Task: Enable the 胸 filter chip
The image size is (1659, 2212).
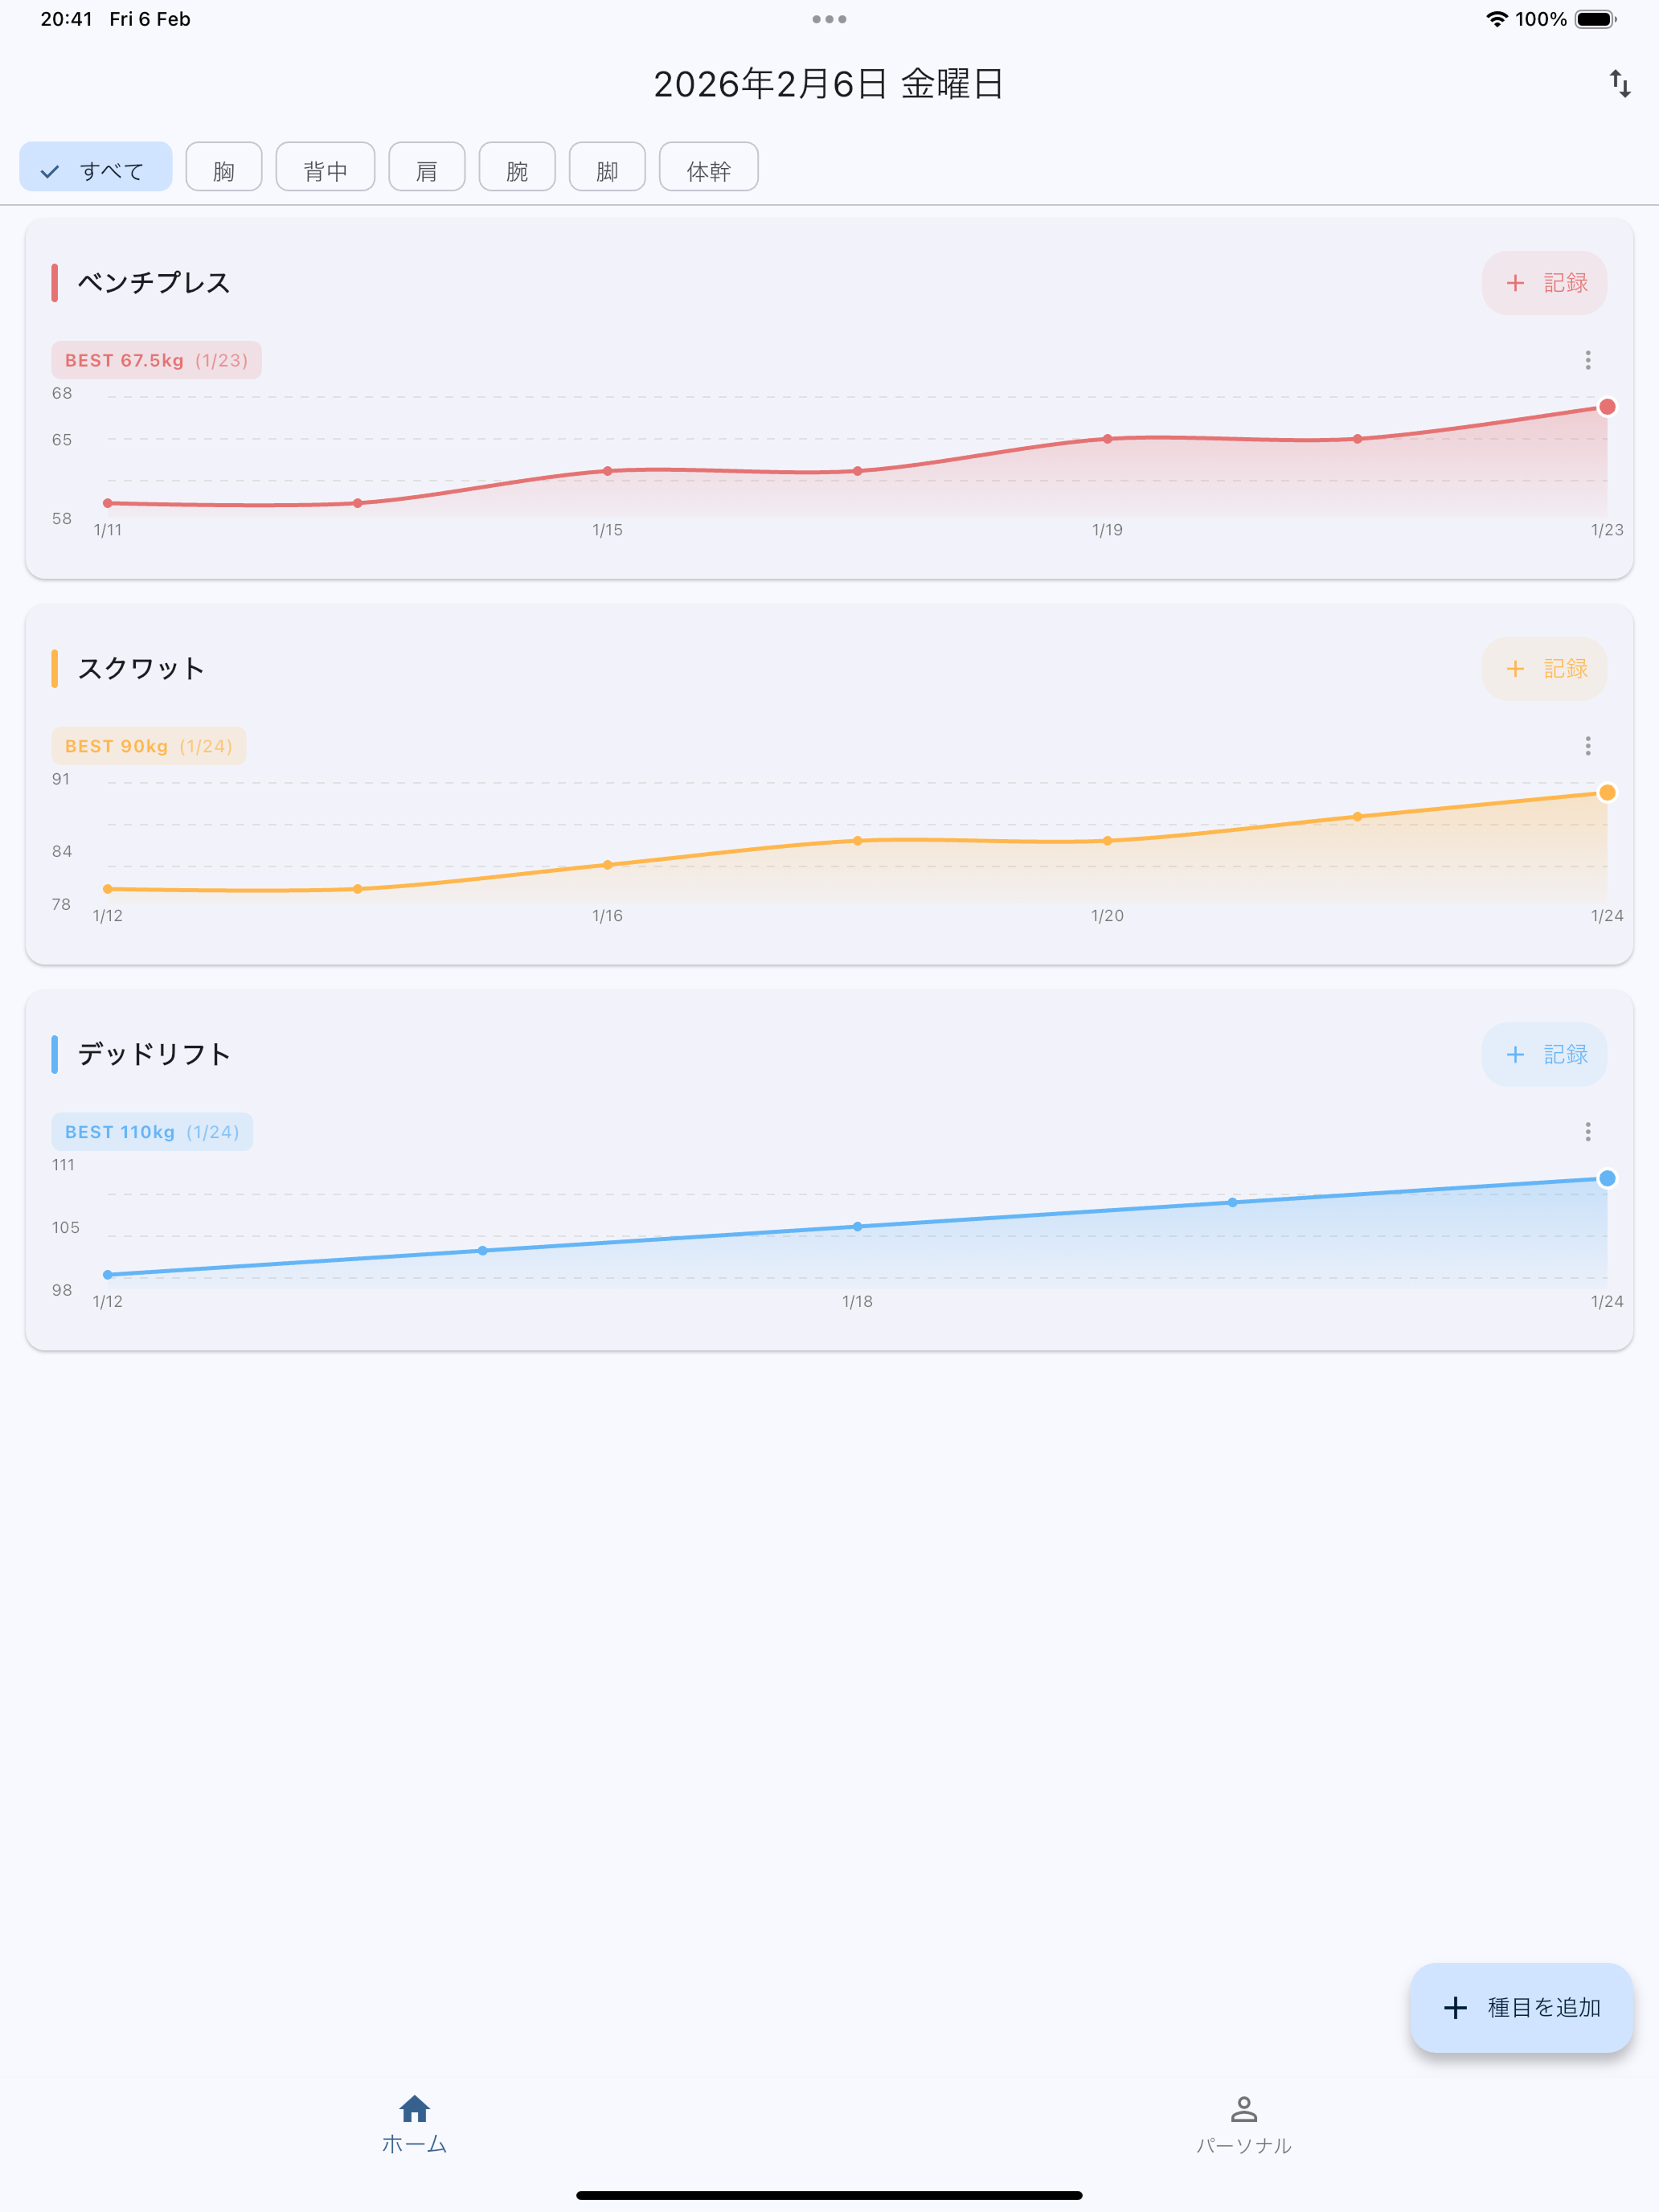Action: 224,167
